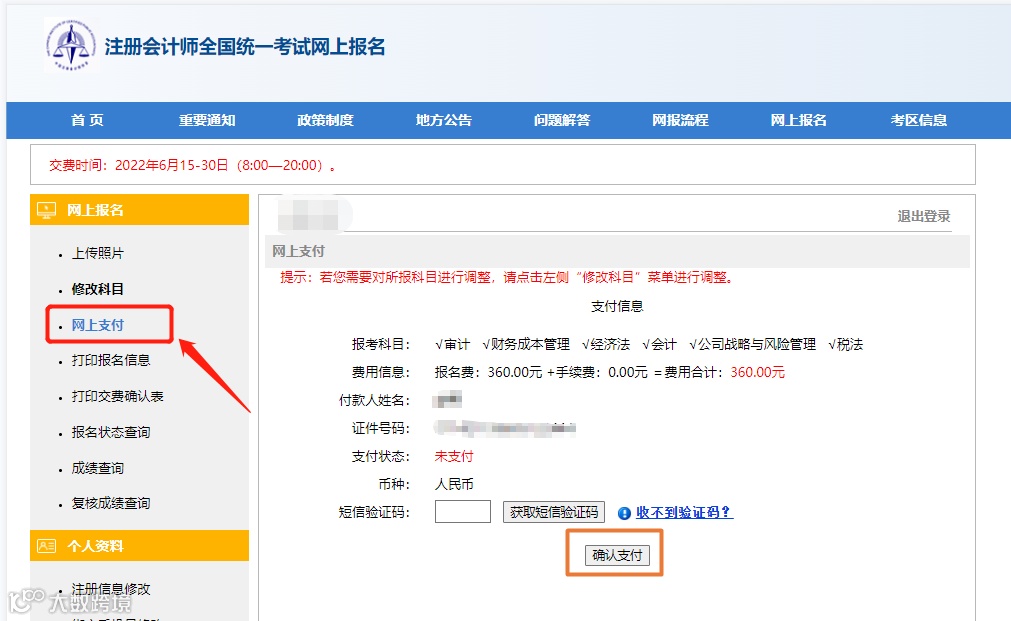The height and width of the screenshot is (621, 1011).
Task: Click the 未支付 payment status text
Action: [x=454, y=457]
